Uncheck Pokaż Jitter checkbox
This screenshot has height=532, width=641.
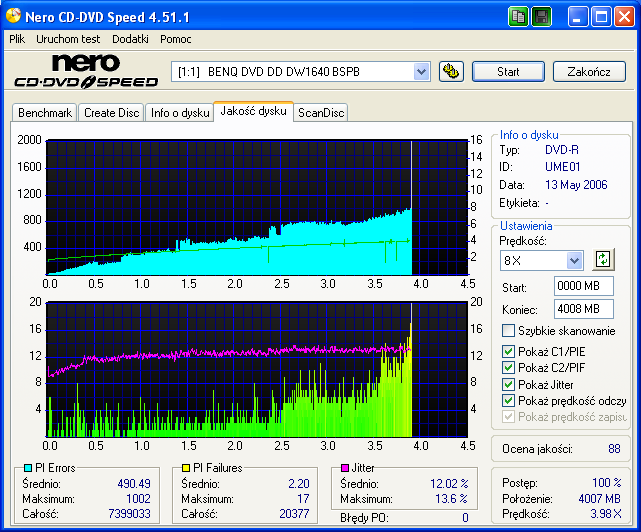[508, 384]
